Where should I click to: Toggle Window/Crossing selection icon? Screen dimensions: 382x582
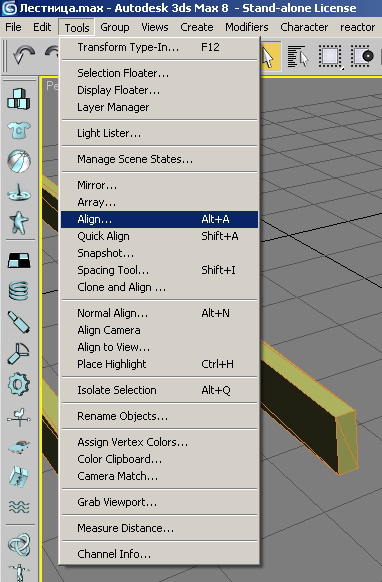pyautogui.click(x=362, y=57)
